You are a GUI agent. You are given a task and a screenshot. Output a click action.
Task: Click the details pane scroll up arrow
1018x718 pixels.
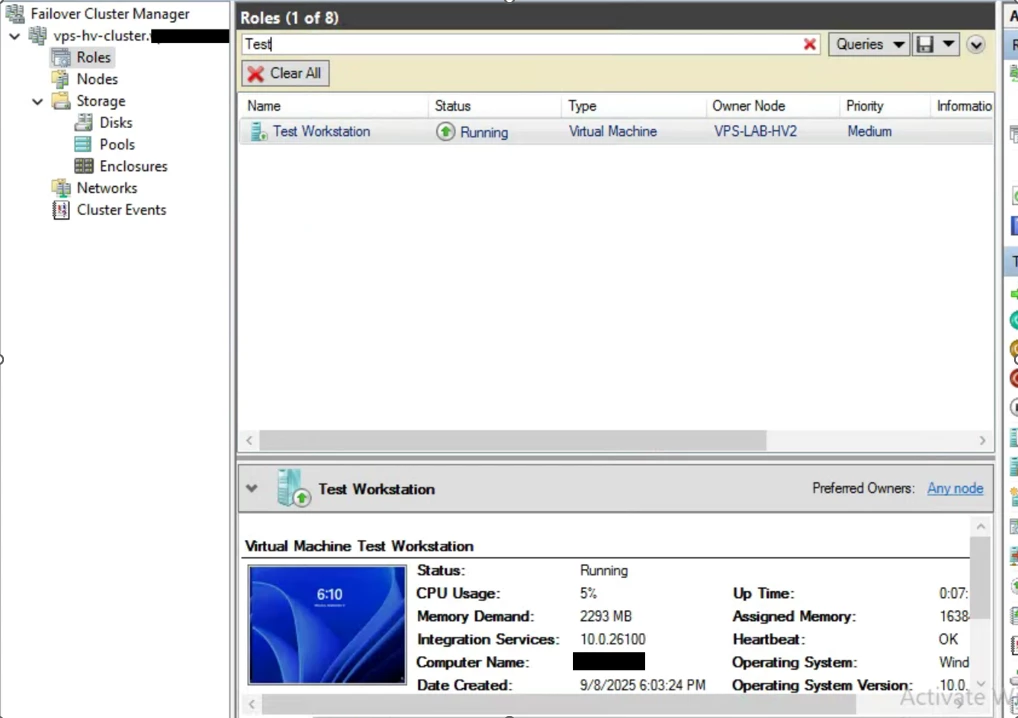[980, 526]
